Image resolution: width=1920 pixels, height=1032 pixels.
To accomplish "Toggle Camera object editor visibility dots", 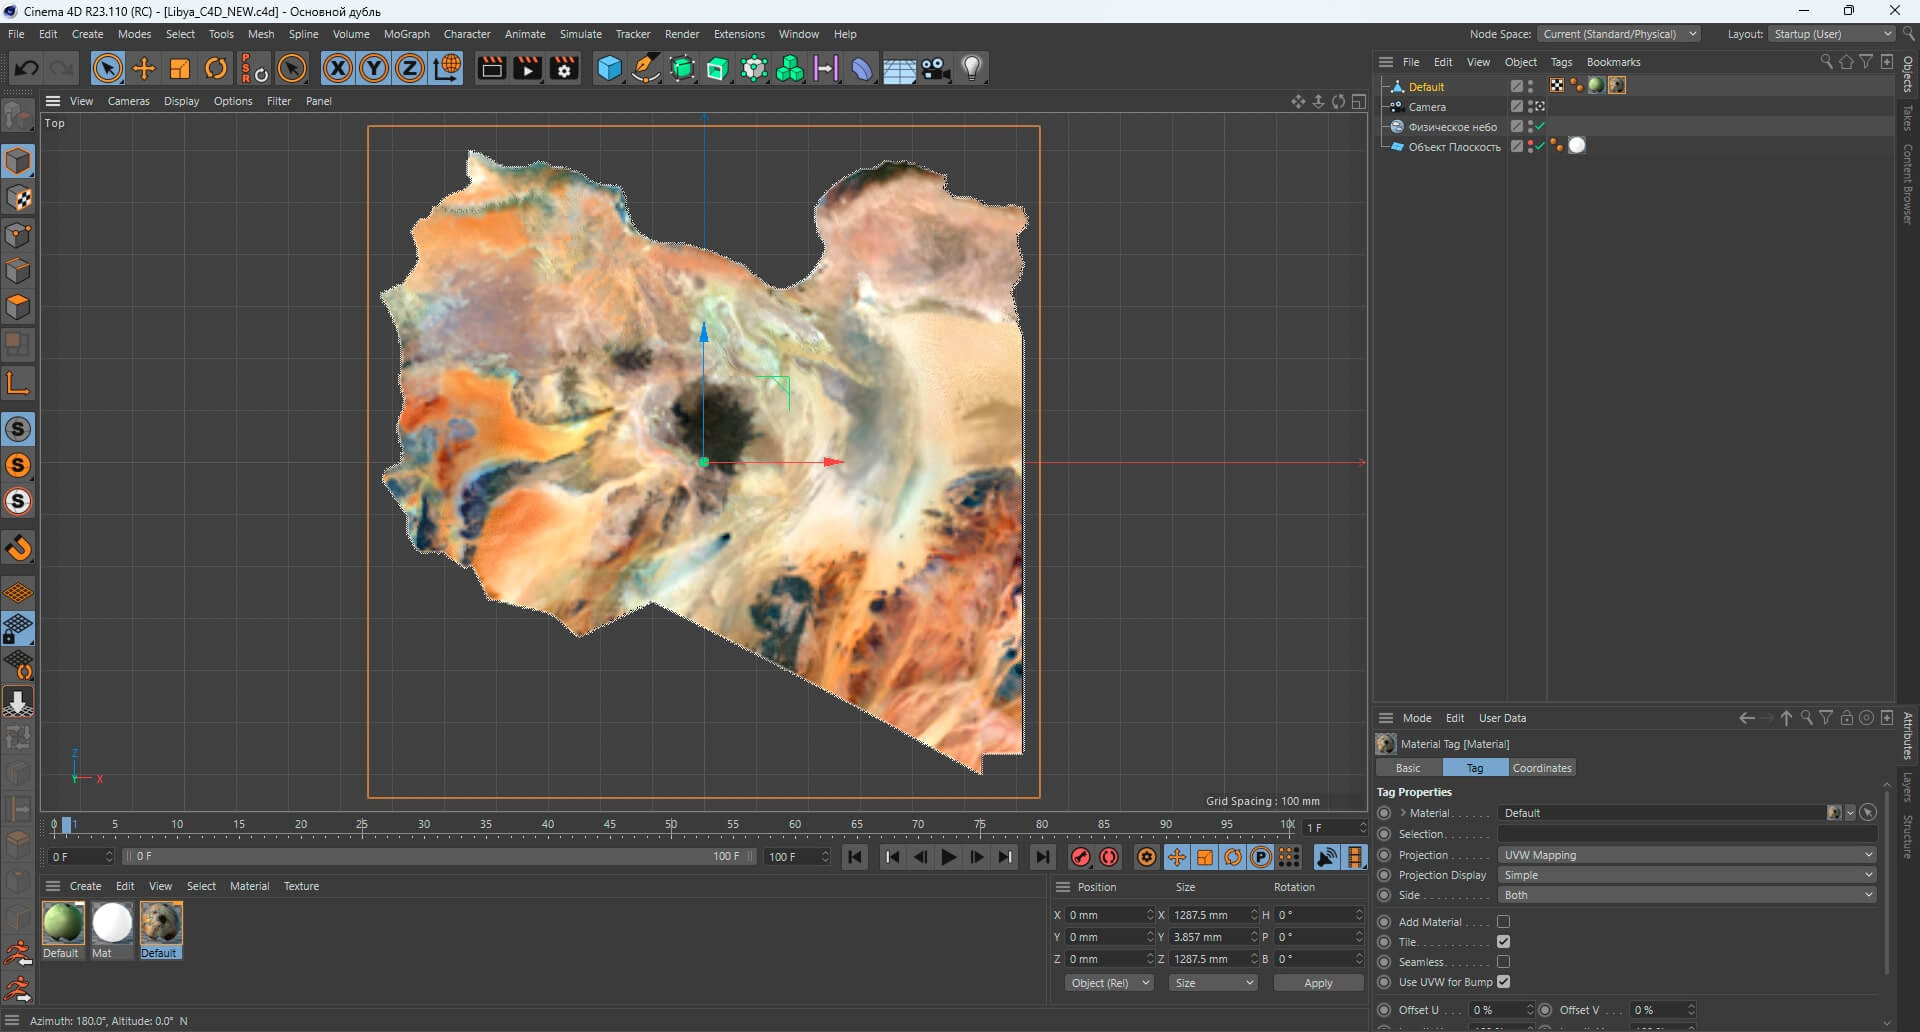I will [x=1530, y=106].
